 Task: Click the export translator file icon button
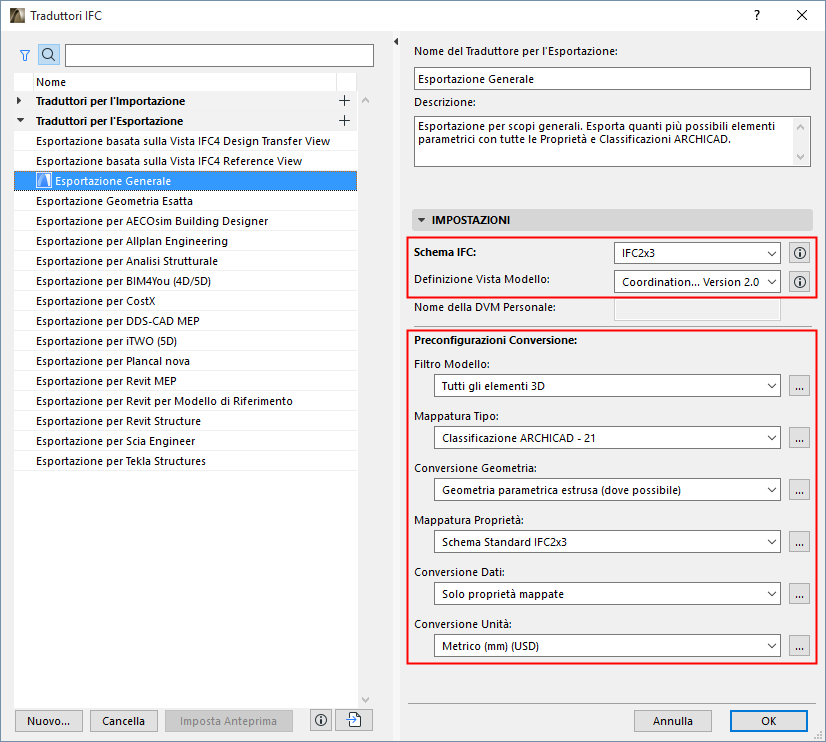tap(353, 720)
